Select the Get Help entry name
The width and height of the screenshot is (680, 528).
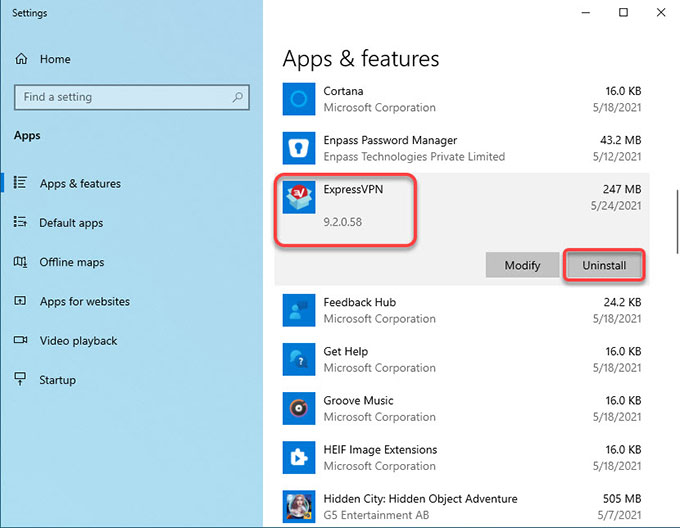point(346,352)
